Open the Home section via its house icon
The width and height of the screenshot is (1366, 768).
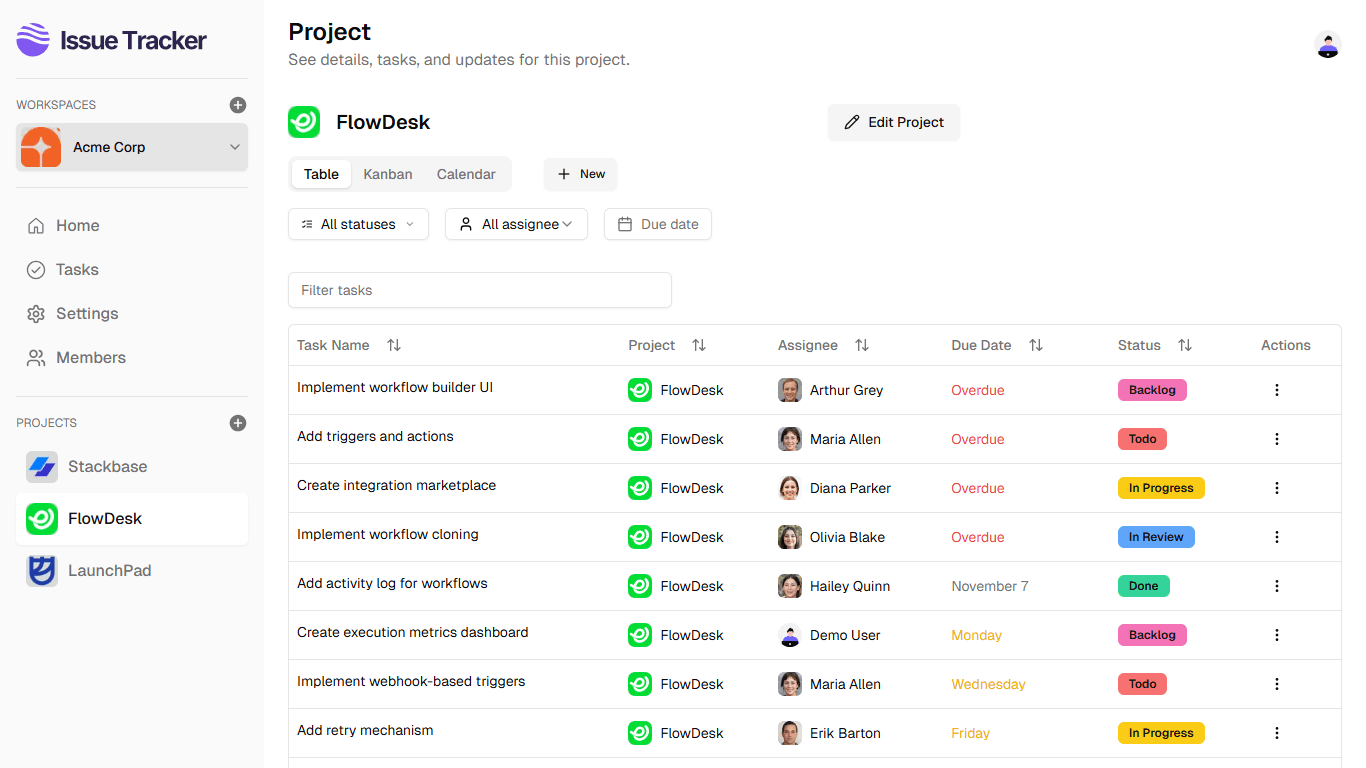click(37, 225)
